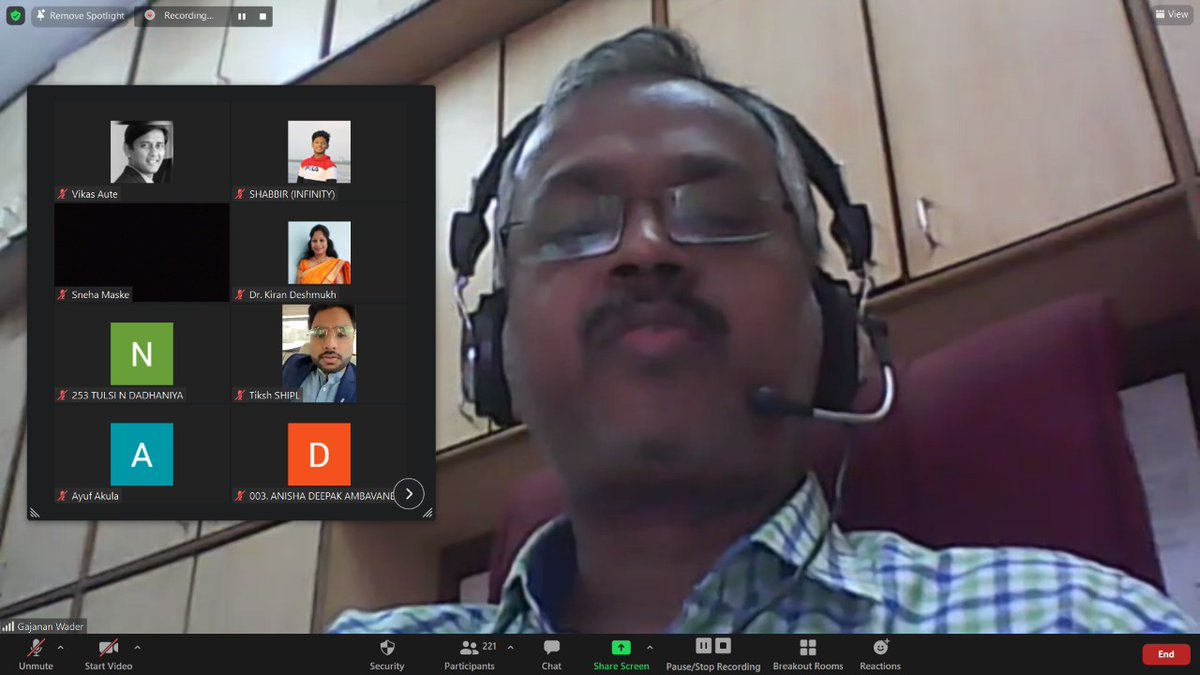Image resolution: width=1200 pixels, height=675 pixels.
Task: Click muted mic icon beside Vikas Aute
Action: (63, 194)
